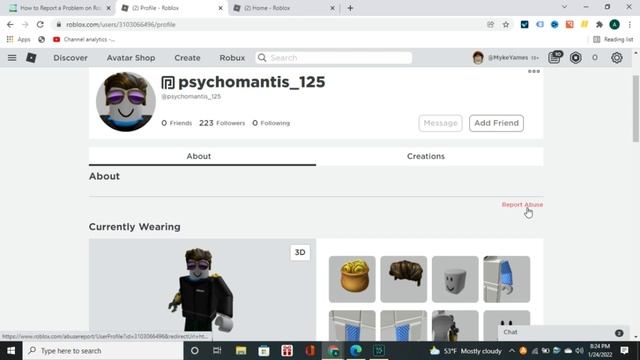Open the Chat panel bar

[563, 333]
